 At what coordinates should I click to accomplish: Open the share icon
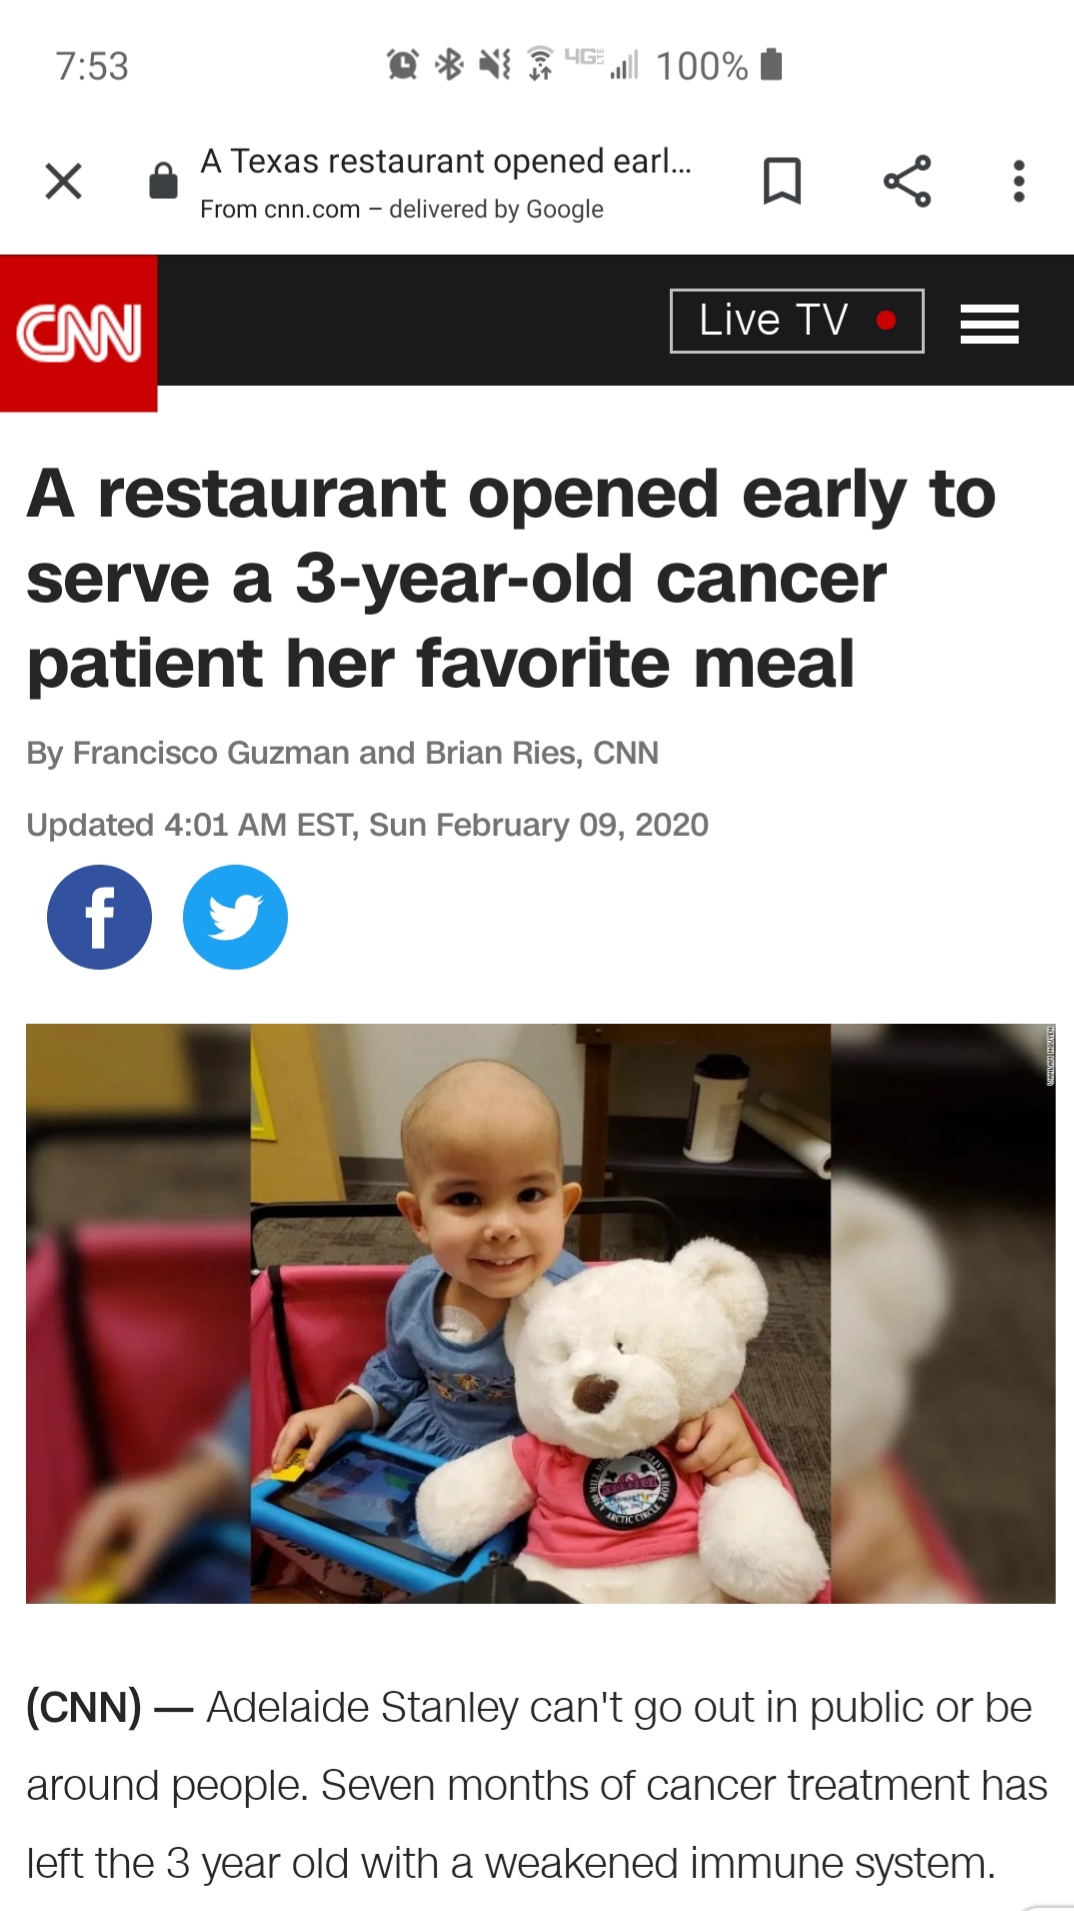click(x=907, y=181)
